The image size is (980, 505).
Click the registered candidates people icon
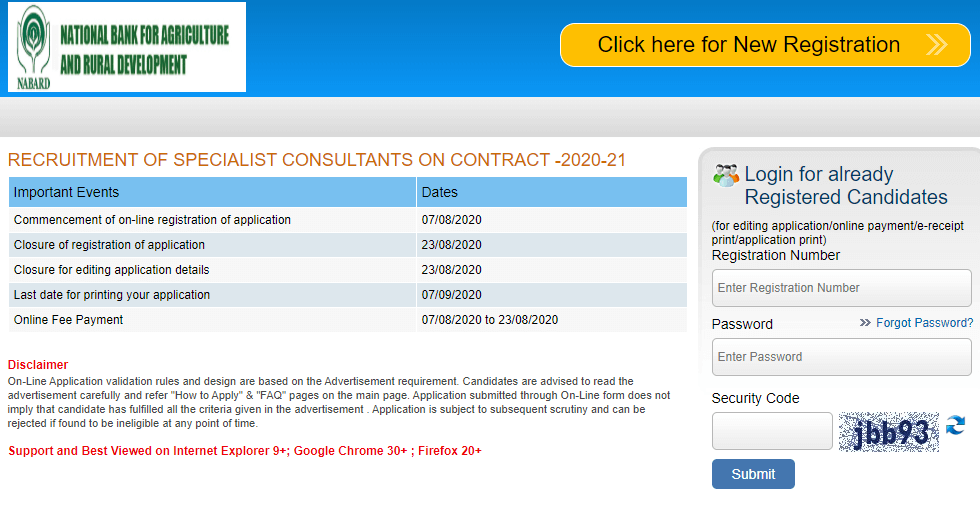(726, 176)
